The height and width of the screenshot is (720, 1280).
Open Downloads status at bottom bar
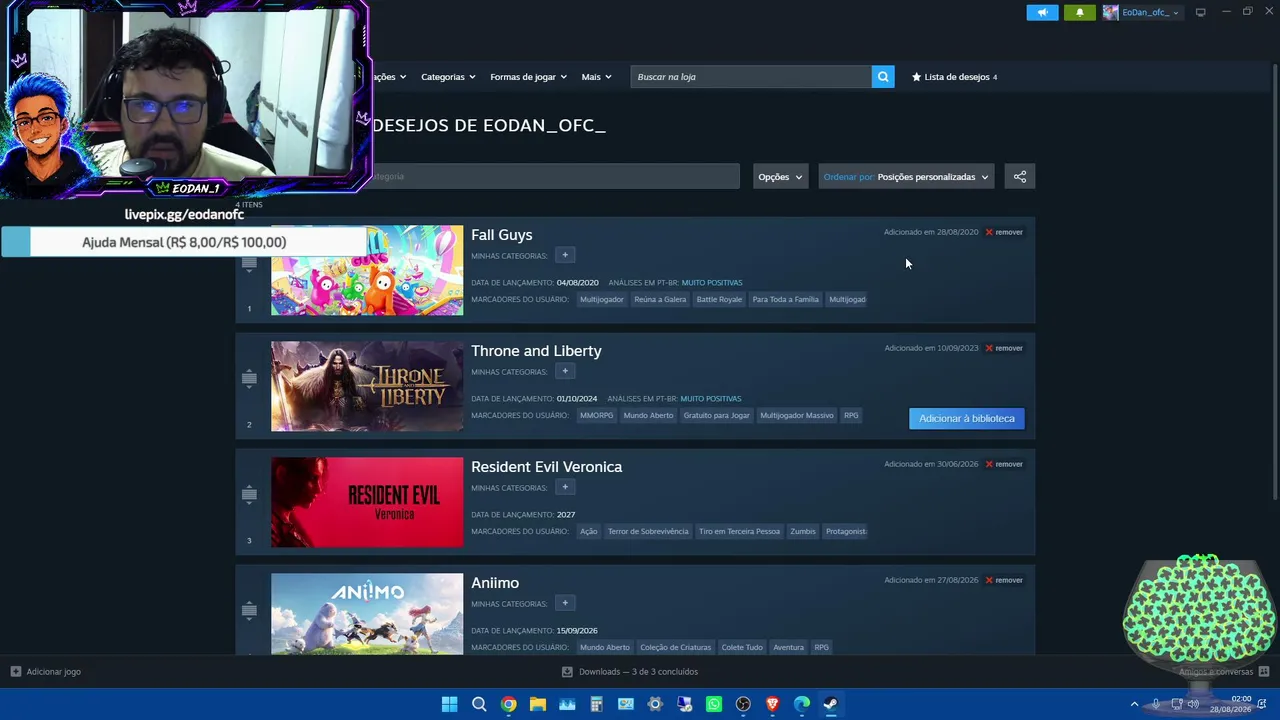coord(630,672)
